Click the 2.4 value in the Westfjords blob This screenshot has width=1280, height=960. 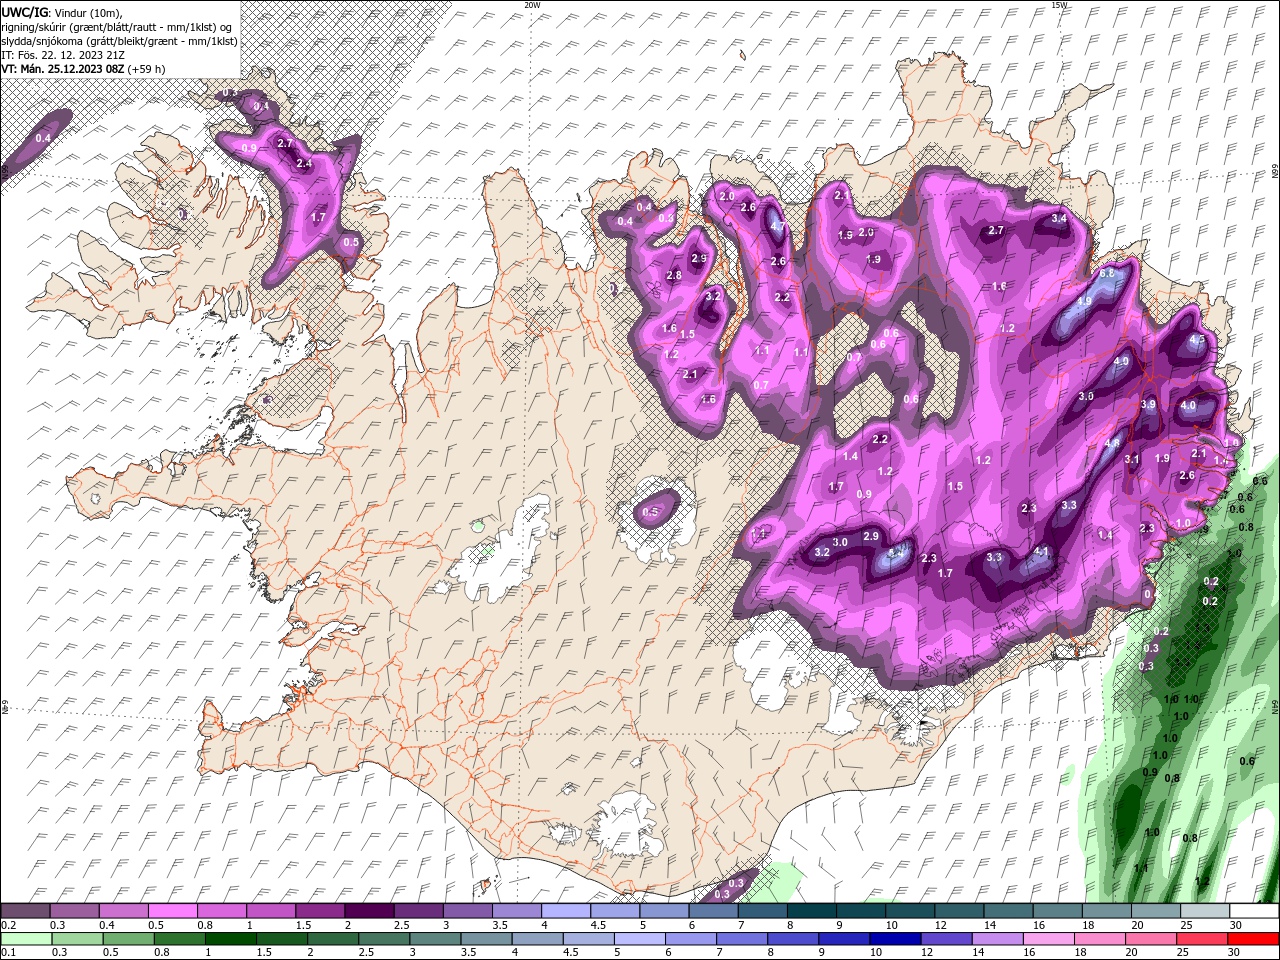pyautogui.click(x=305, y=163)
